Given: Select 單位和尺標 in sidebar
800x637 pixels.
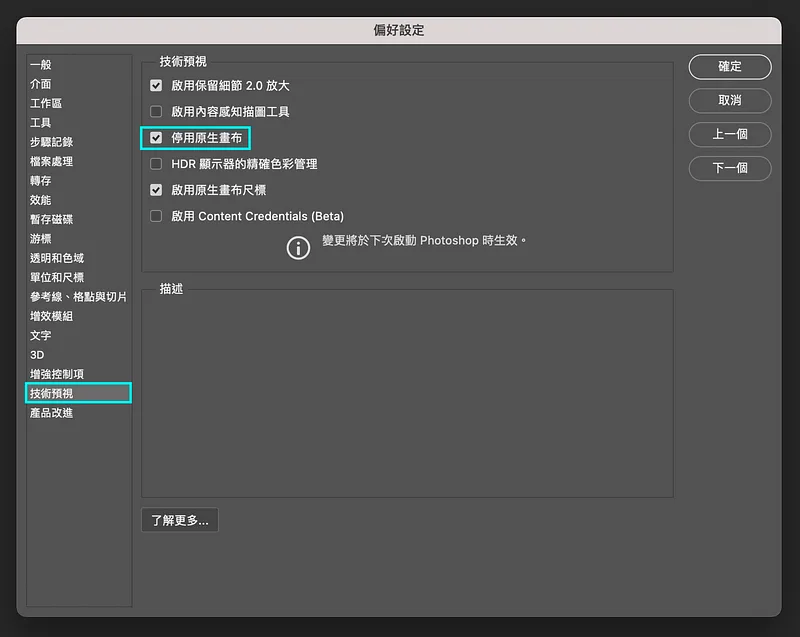Looking at the screenshot, I should coord(79,277).
